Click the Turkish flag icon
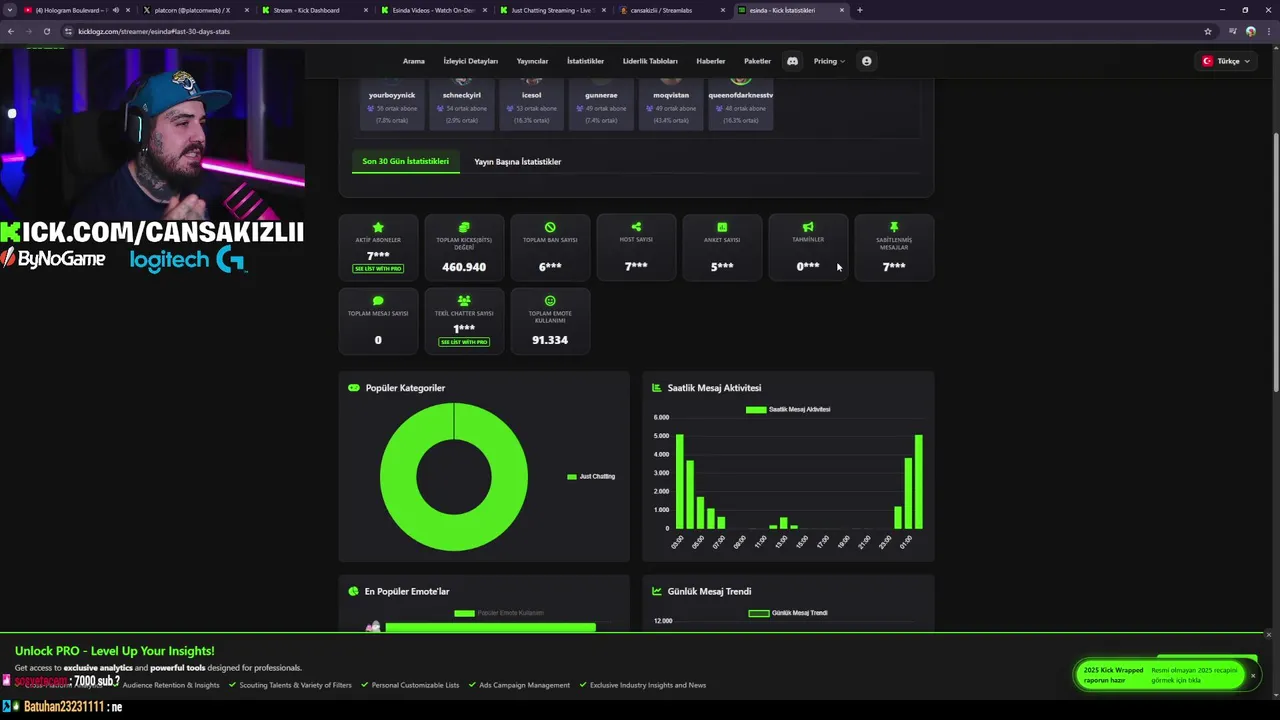Image resolution: width=1280 pixels, height=720 pixels. (1207, 61)
